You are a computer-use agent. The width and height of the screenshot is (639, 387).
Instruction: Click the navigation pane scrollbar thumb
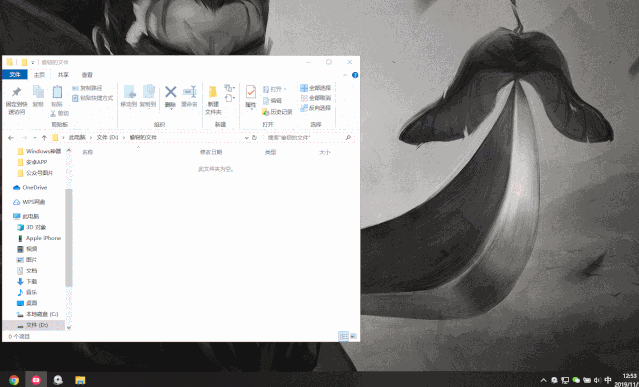(x=68, y=237)
